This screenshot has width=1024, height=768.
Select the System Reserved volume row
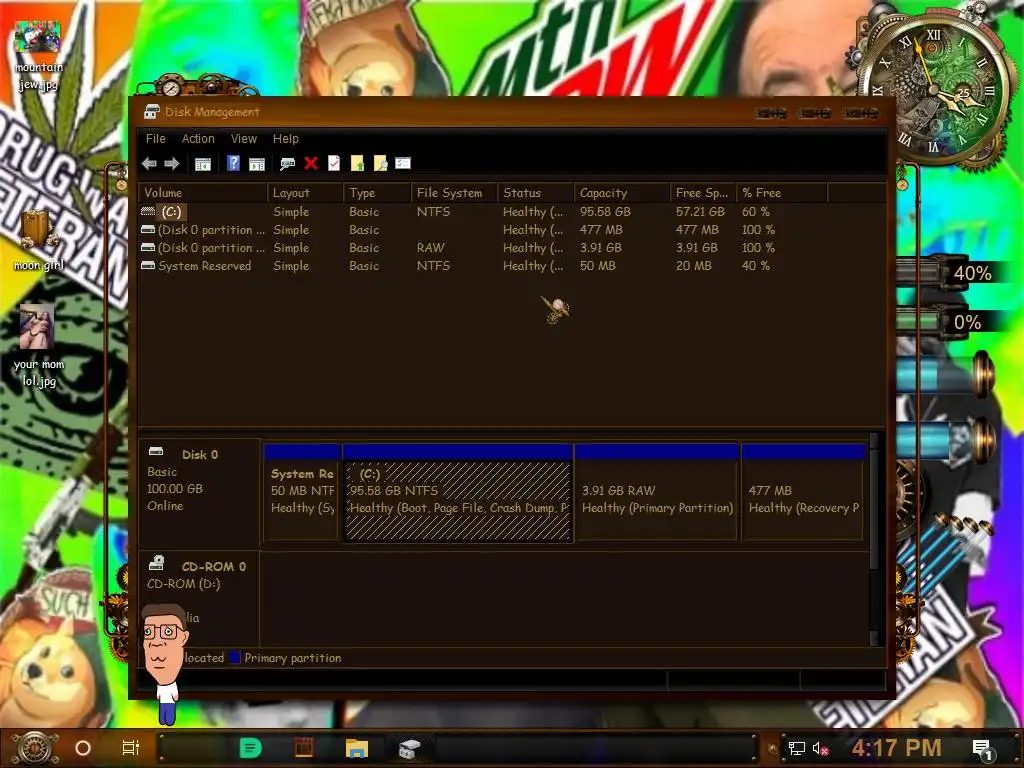point(483,266)
